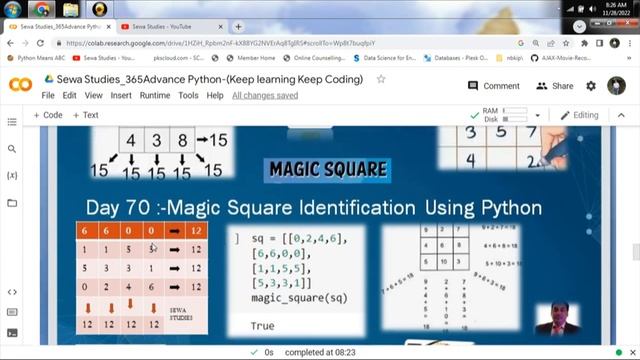Open the File menu
Screen dimensions: 640x360
click(48, 96)
